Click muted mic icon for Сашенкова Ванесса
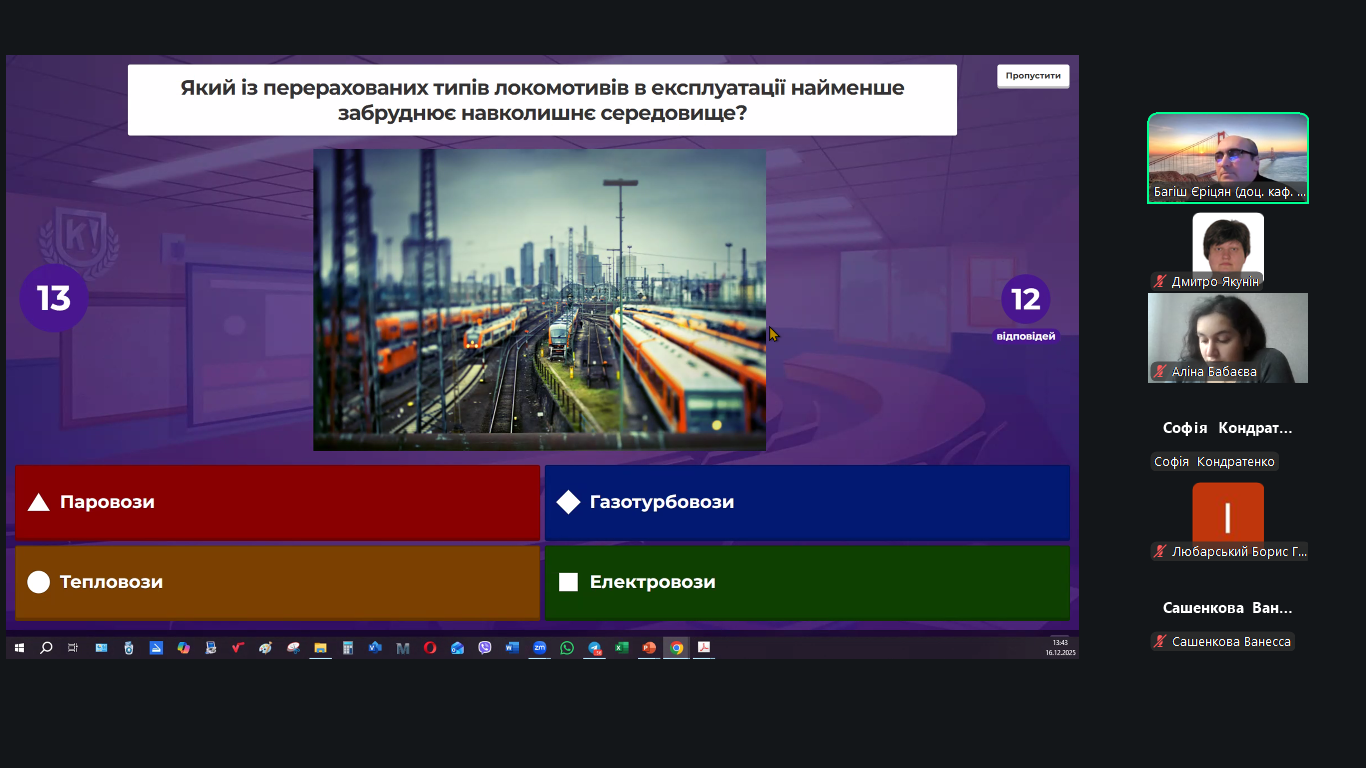 click(1160, 642)
